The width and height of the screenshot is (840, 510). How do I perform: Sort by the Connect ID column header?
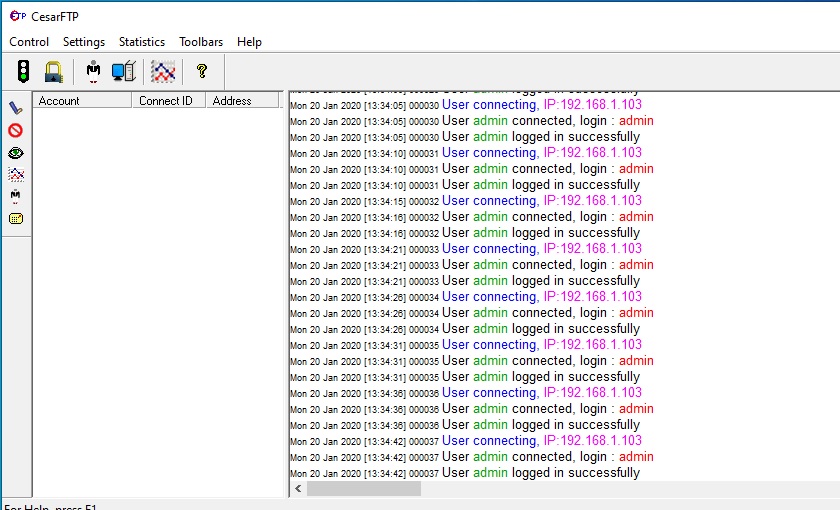point(169,101)
